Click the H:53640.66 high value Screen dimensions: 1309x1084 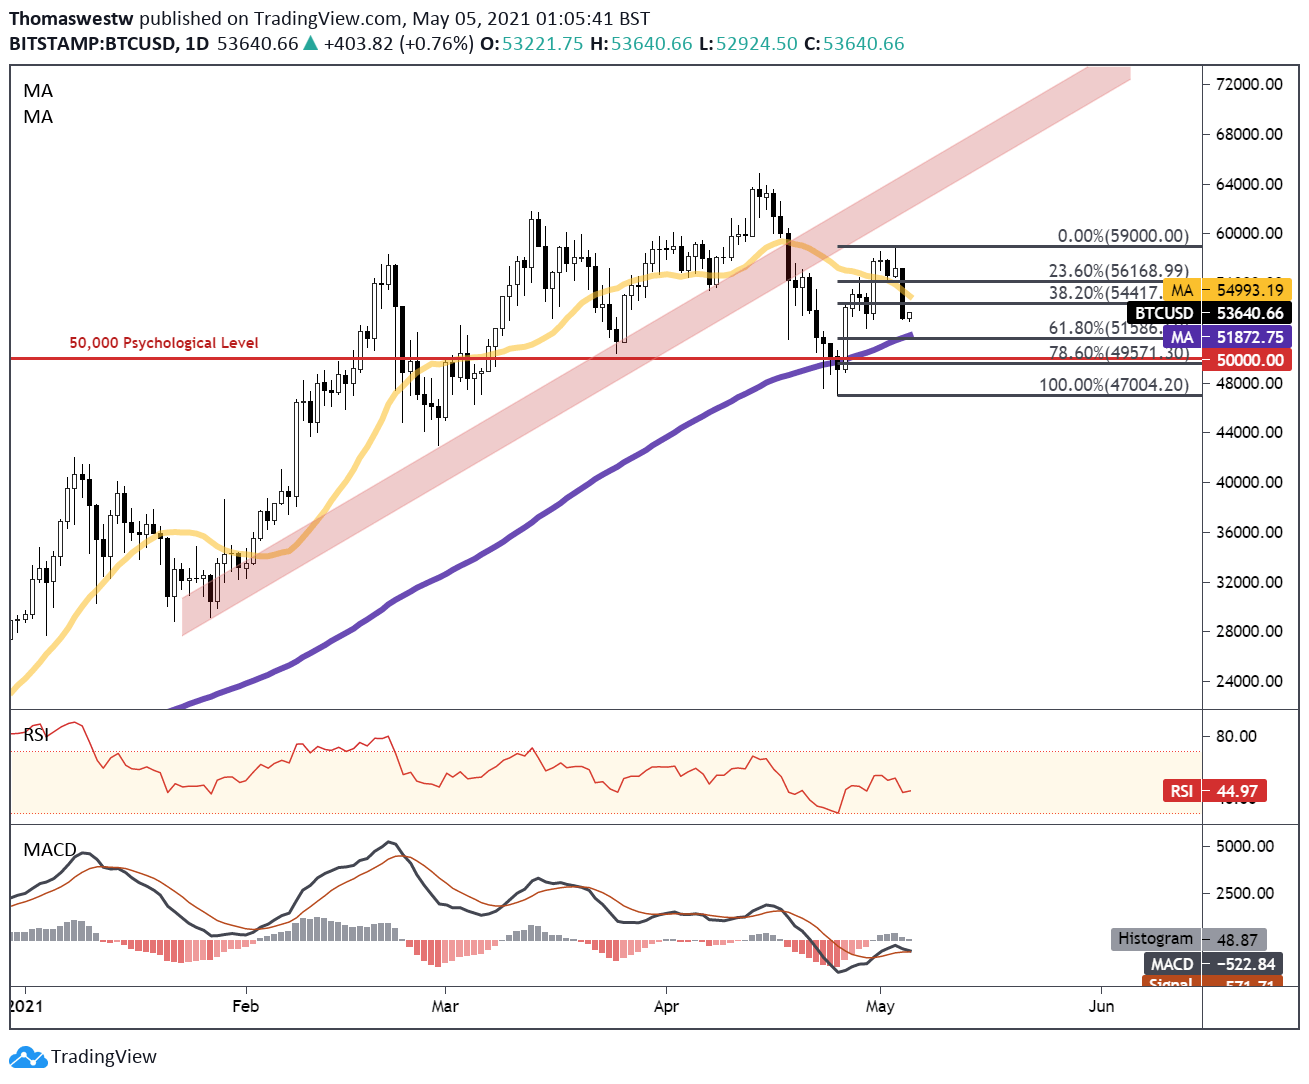click(641, 44)
